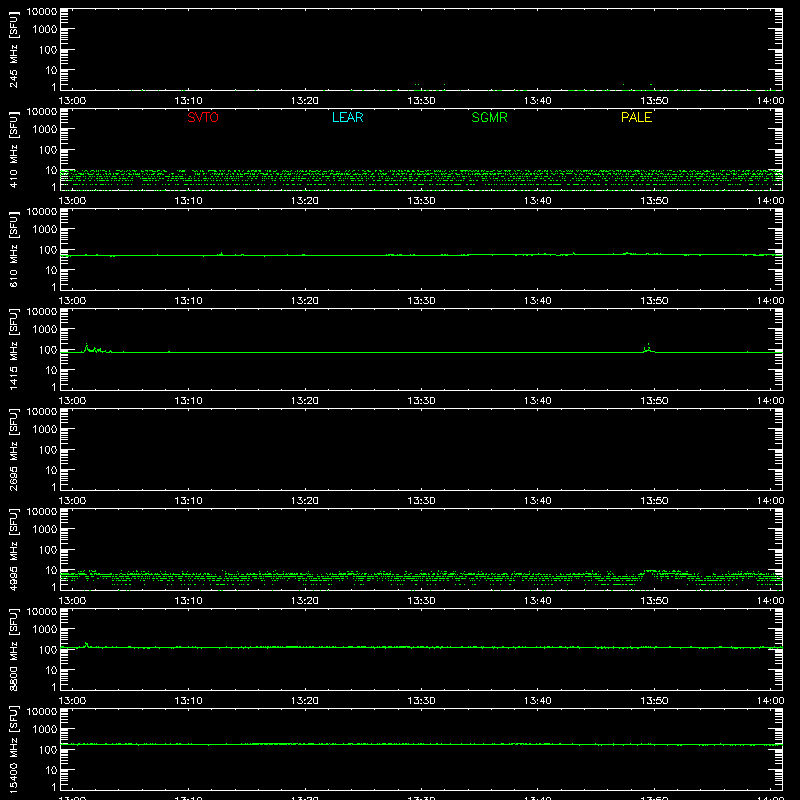
Task: Click the 100 label on 610 MHz axis
Action: (x=48, y=249)
